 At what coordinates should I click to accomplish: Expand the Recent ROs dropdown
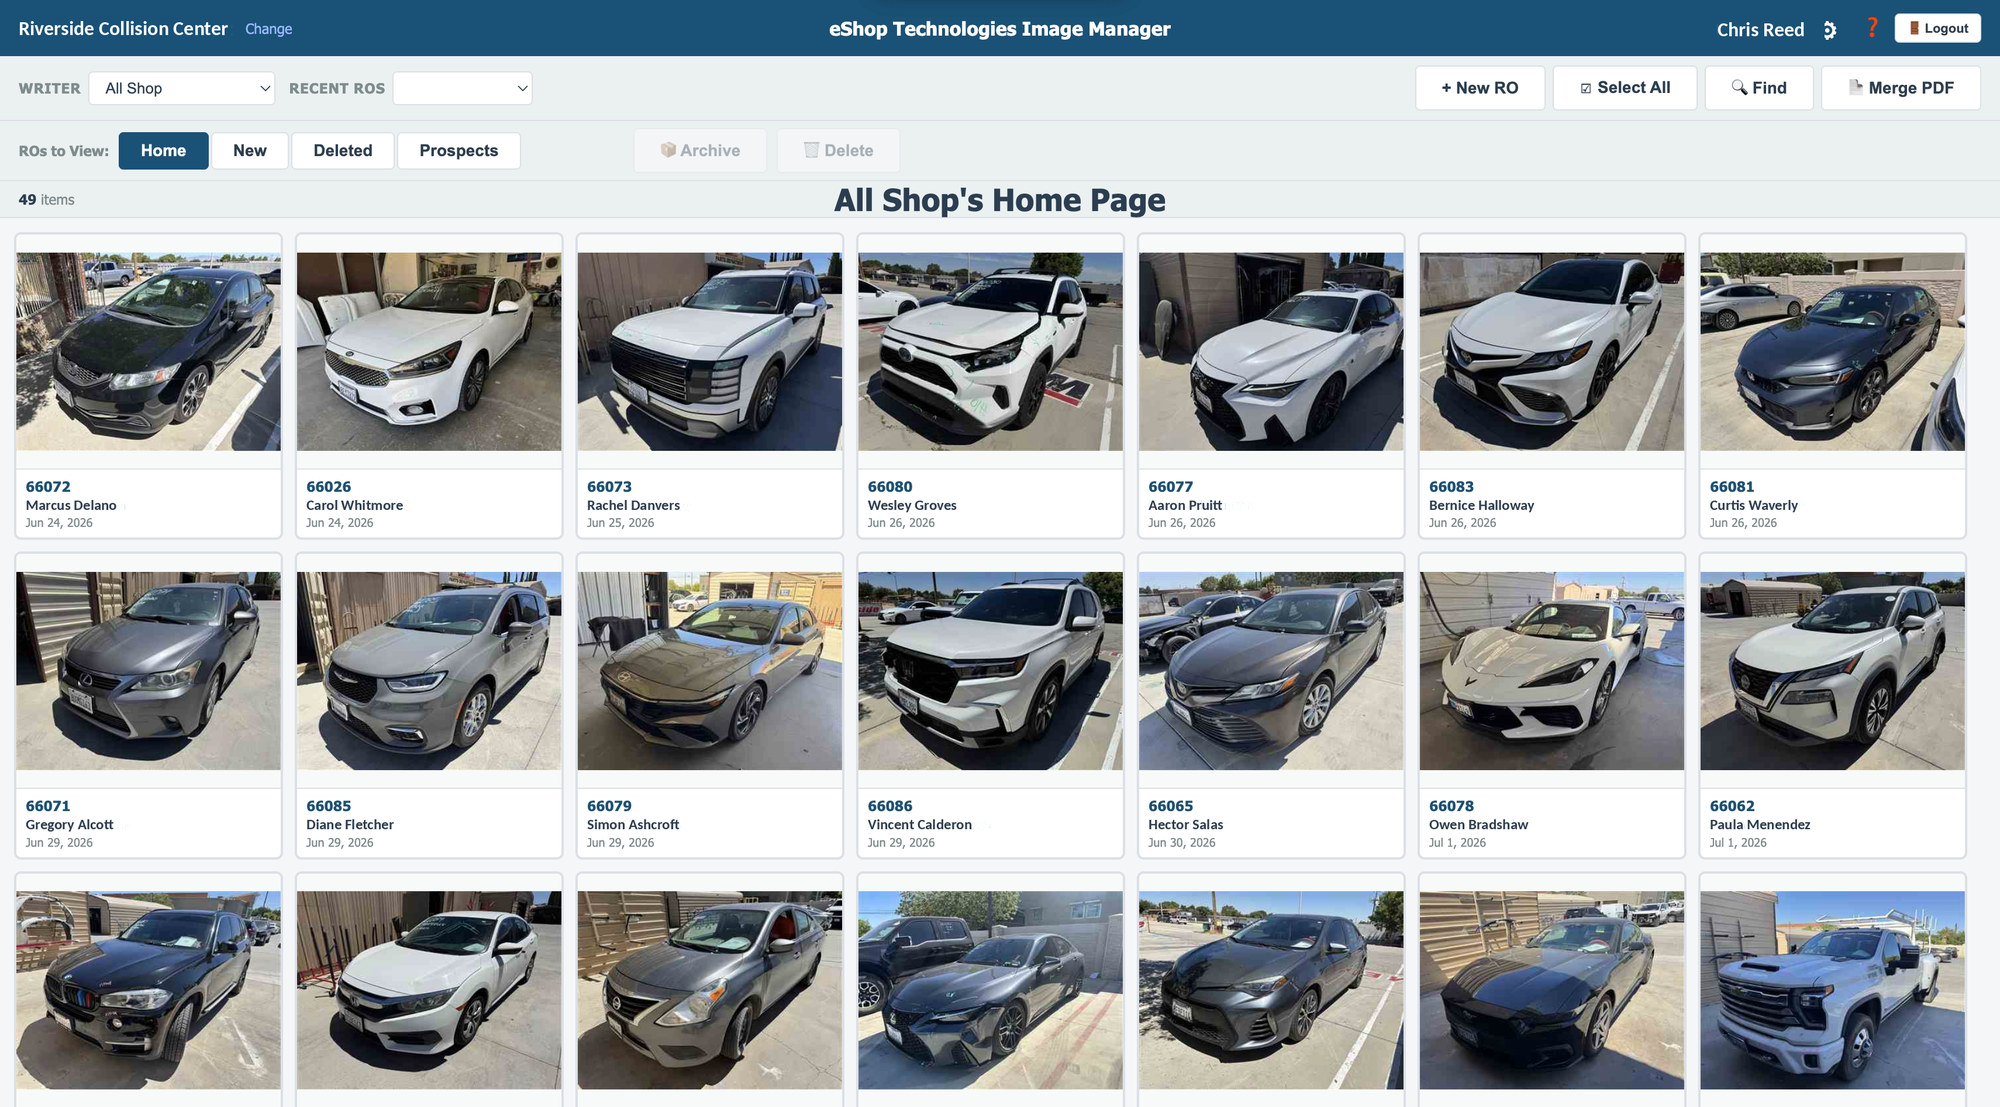[462, 88]
